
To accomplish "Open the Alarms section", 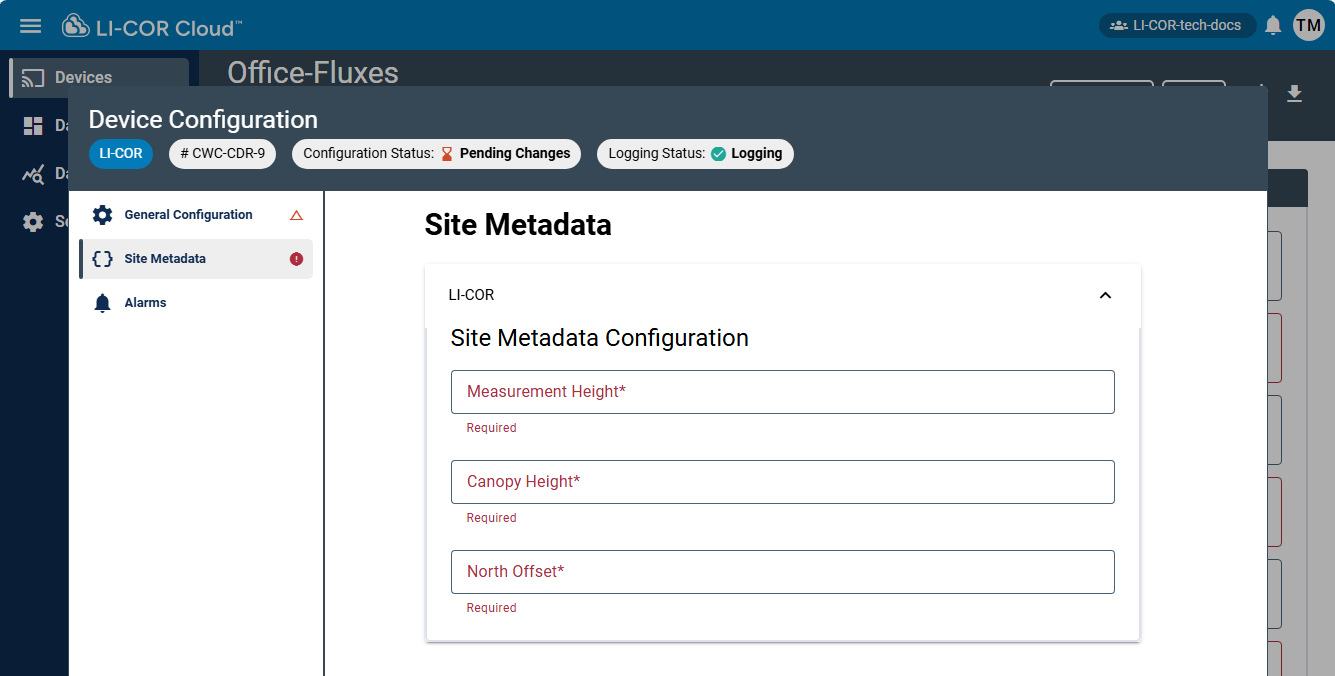I will (196, 303).
